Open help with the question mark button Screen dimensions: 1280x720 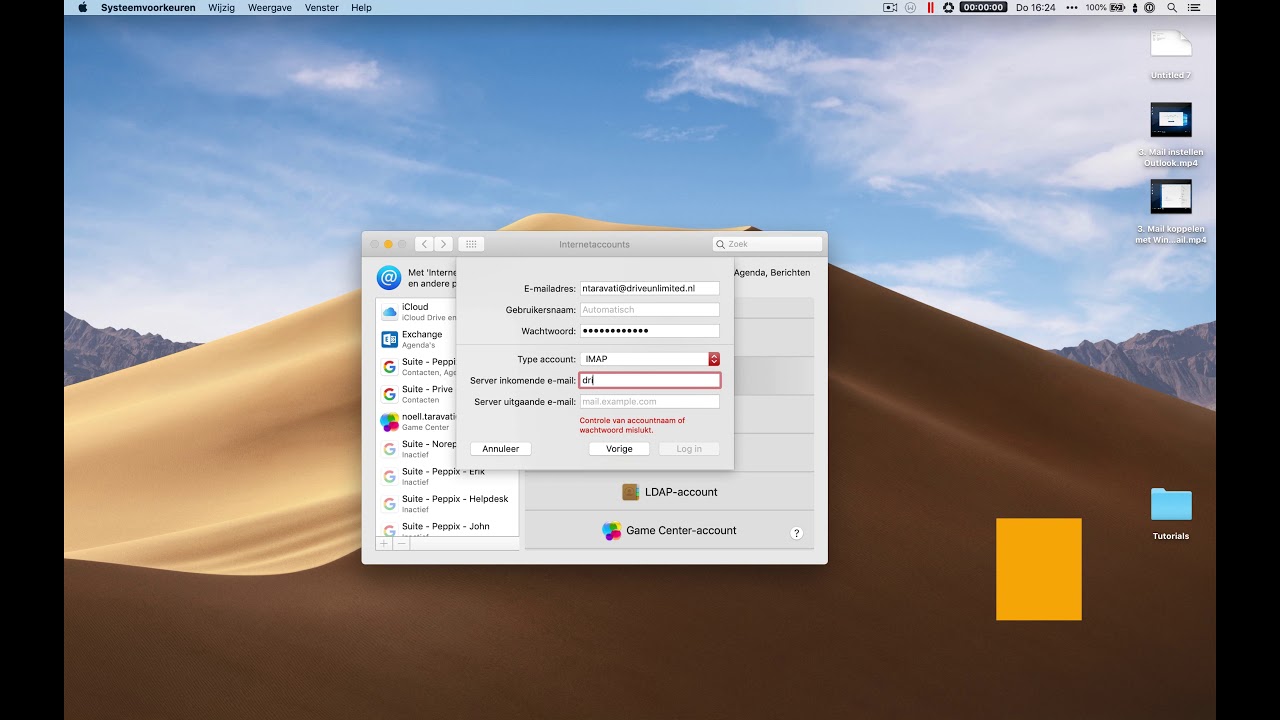(797, 533)
